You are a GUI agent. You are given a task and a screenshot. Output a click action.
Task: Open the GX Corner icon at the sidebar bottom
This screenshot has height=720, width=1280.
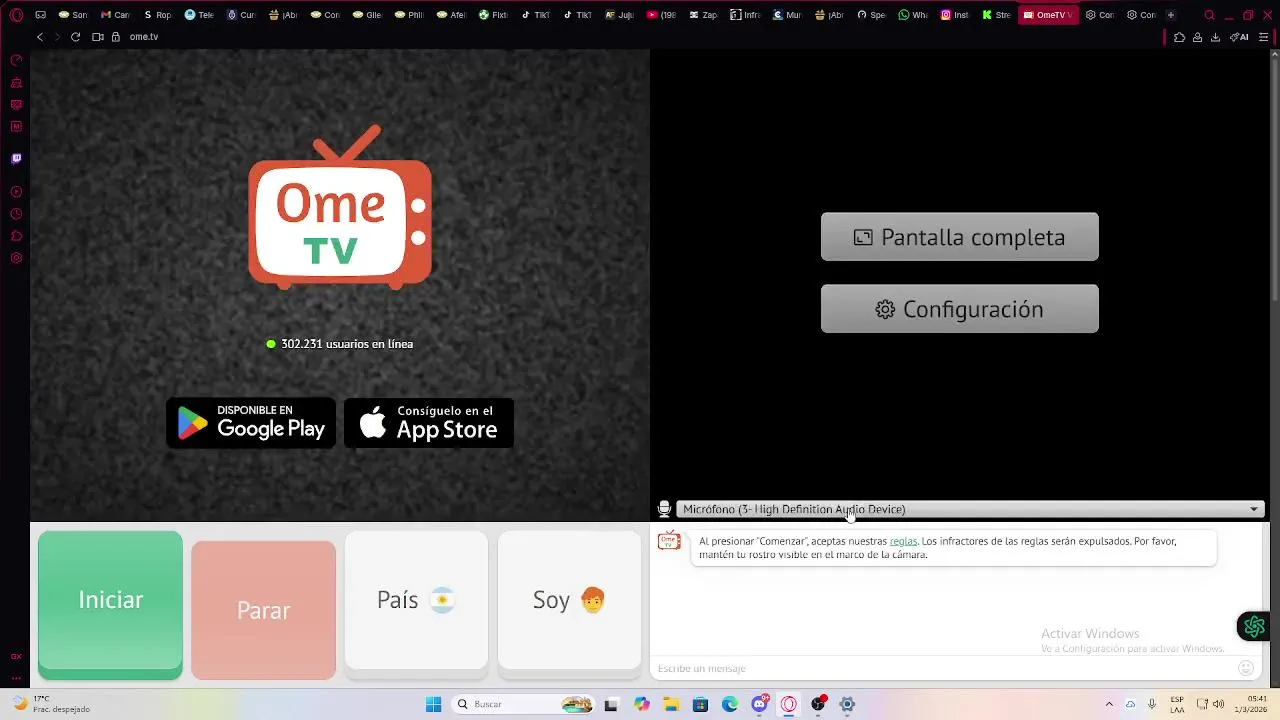pyautogui.click(x=16, y=657)
